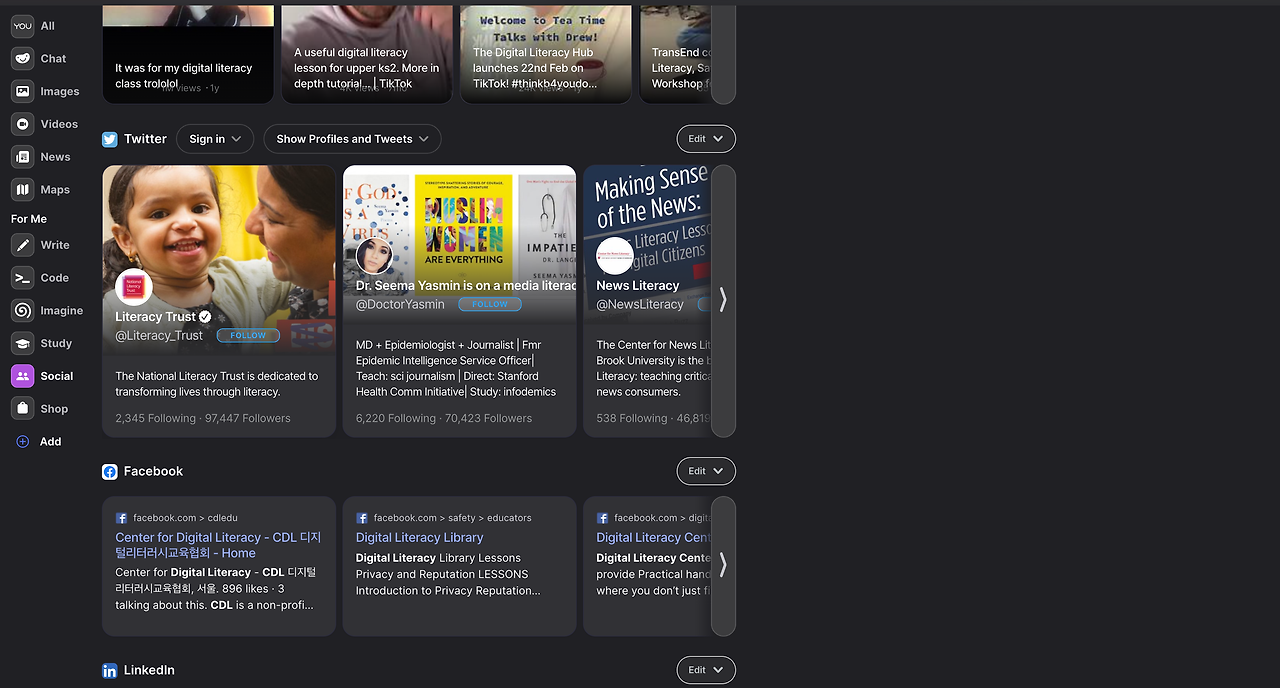This screenshot has height=688, width=1280.
Task: Follow the Literacy Trust account
Action: click(x=248, y=335)
